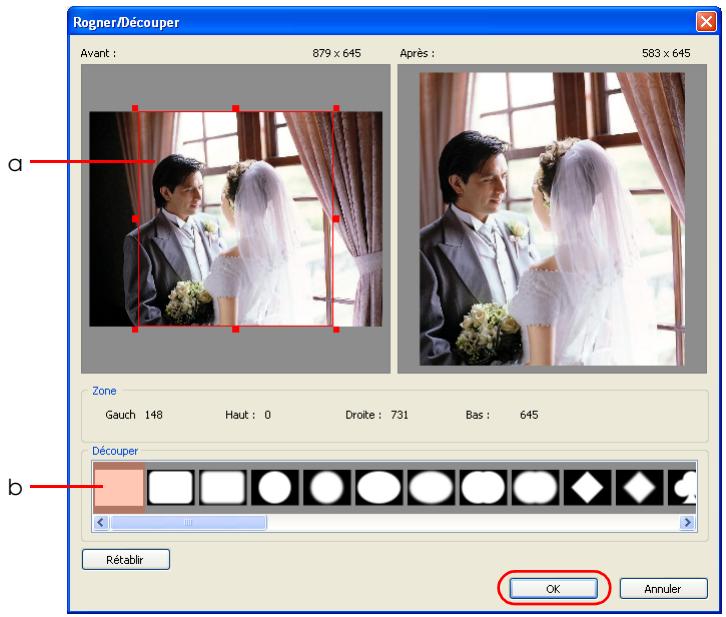Click the Zone group label

pyautogui.click(x=104, y=391)
